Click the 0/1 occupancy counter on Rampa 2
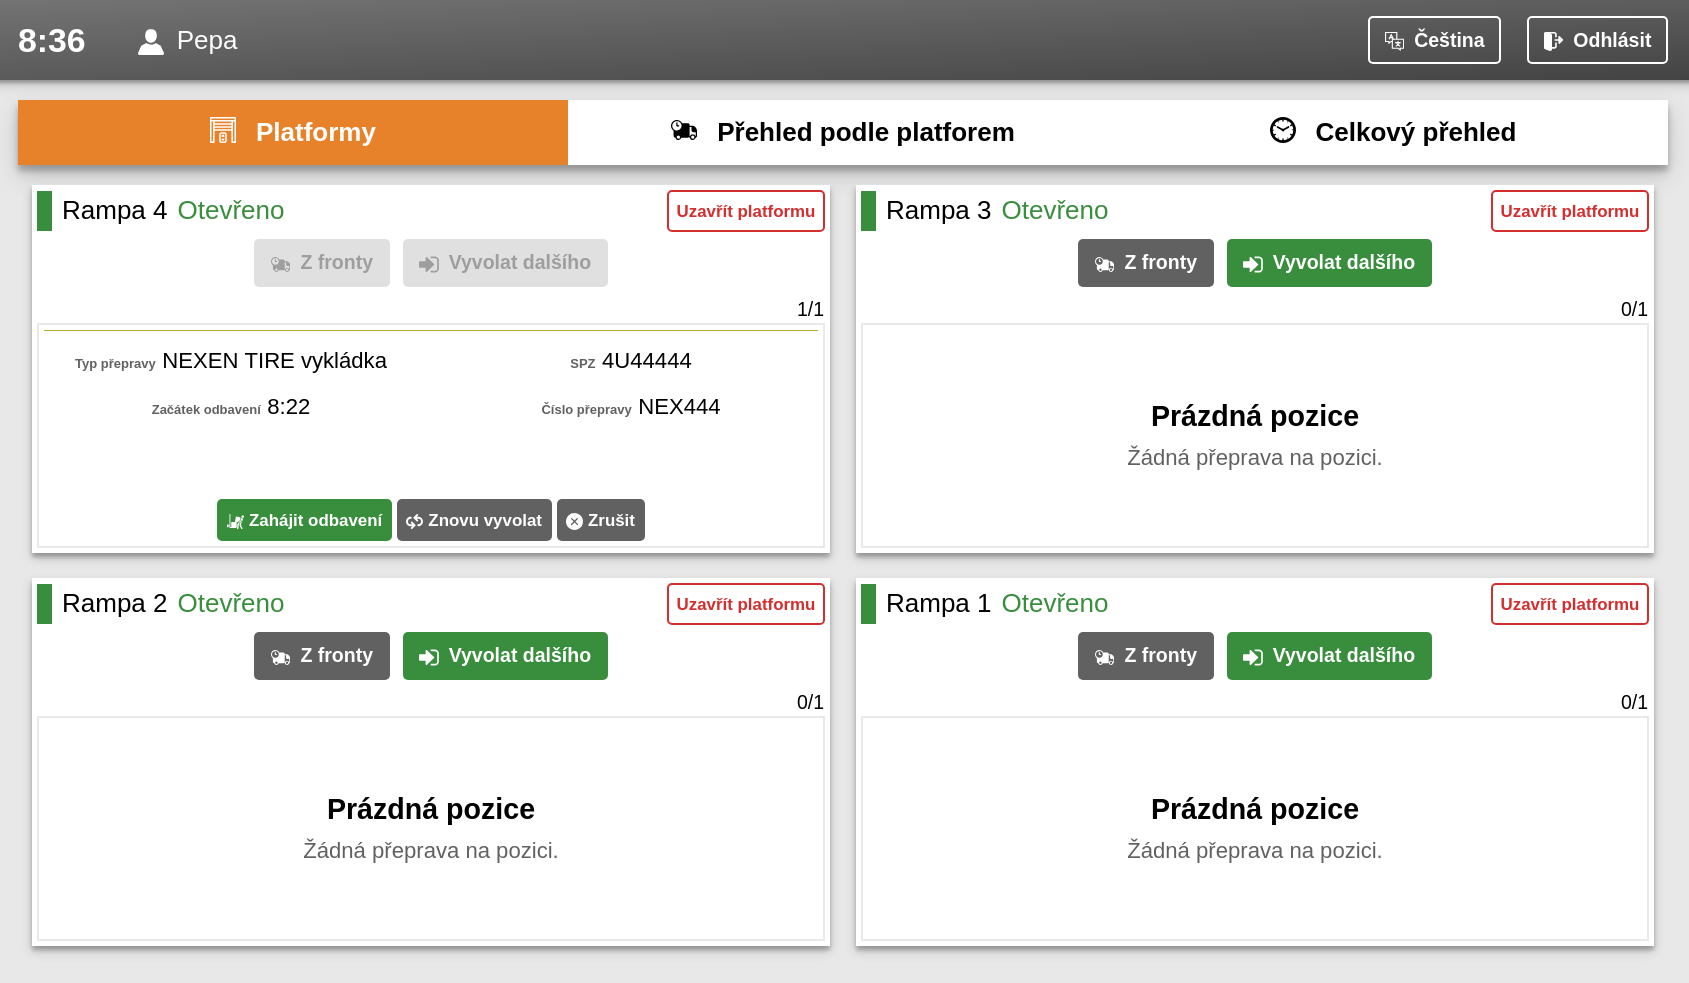The width and height of the screenshot is (1689, 983). [810, 702]
